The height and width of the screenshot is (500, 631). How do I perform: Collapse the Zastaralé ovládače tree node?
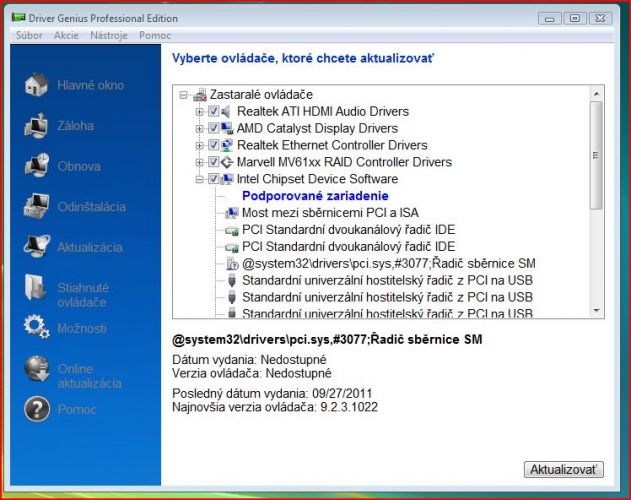click(184, 95)
